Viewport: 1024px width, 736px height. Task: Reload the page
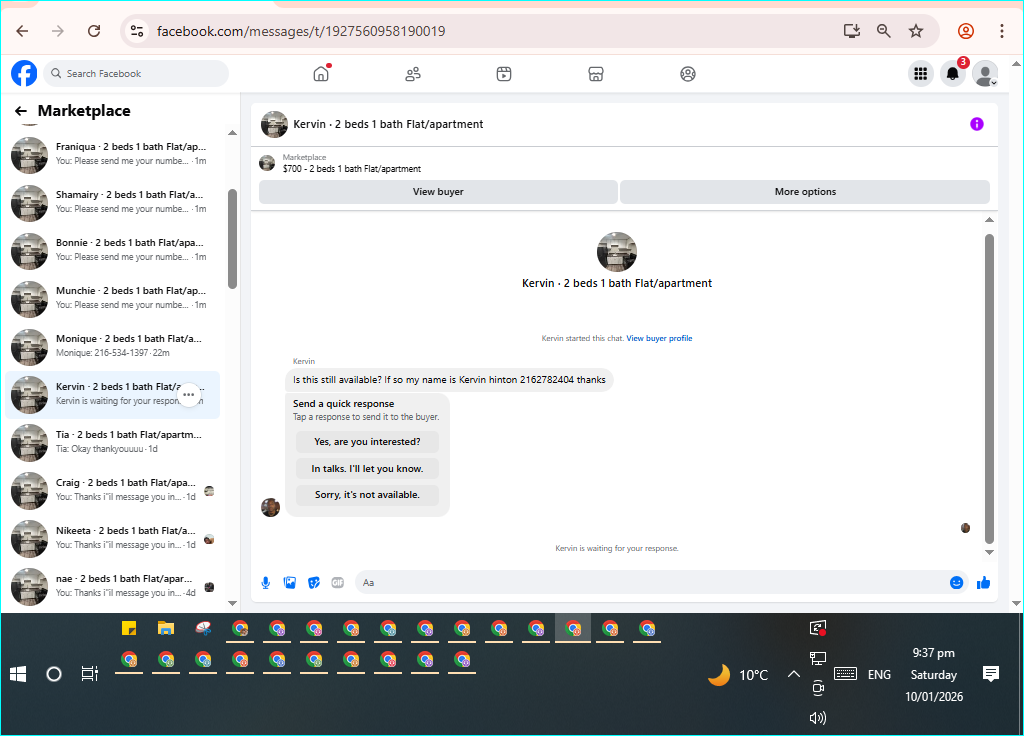click(94, 31)
